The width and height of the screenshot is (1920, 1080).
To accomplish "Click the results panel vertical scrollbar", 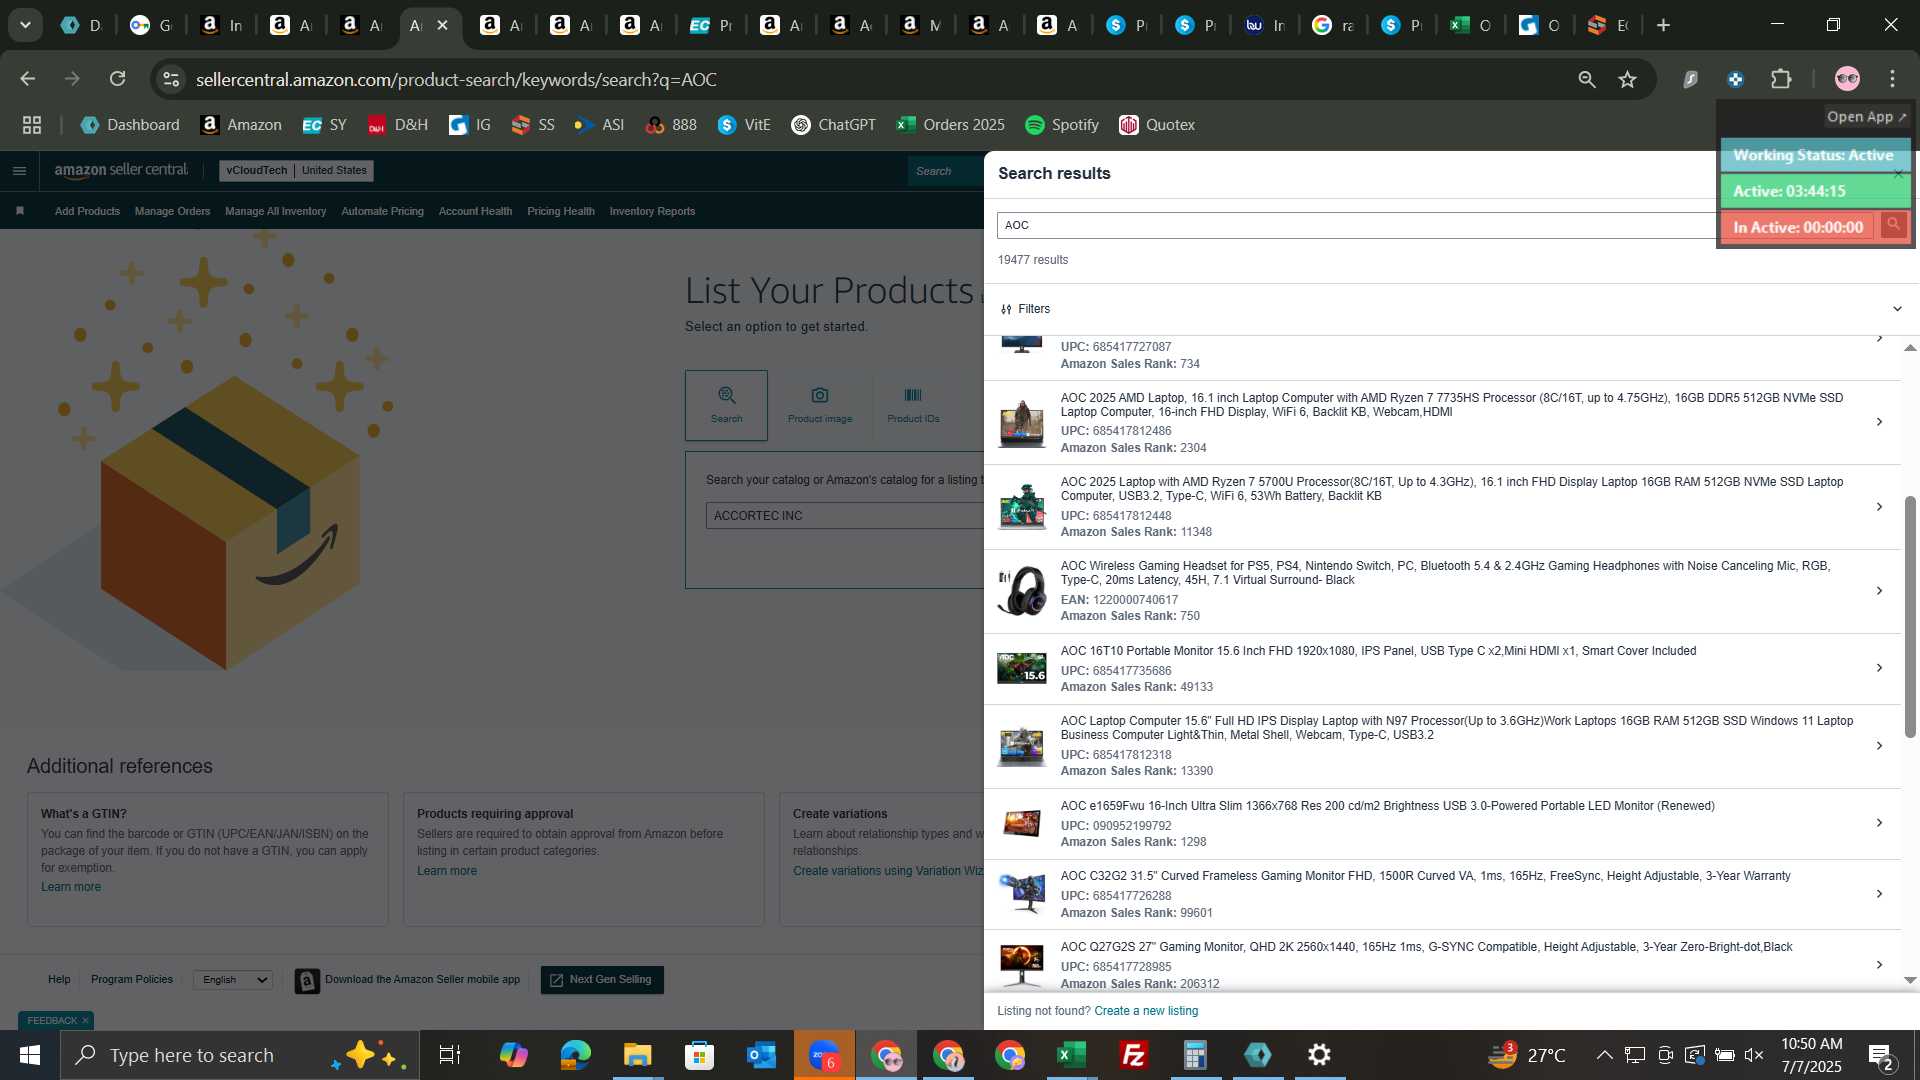I will click(x=1910, y=616).
